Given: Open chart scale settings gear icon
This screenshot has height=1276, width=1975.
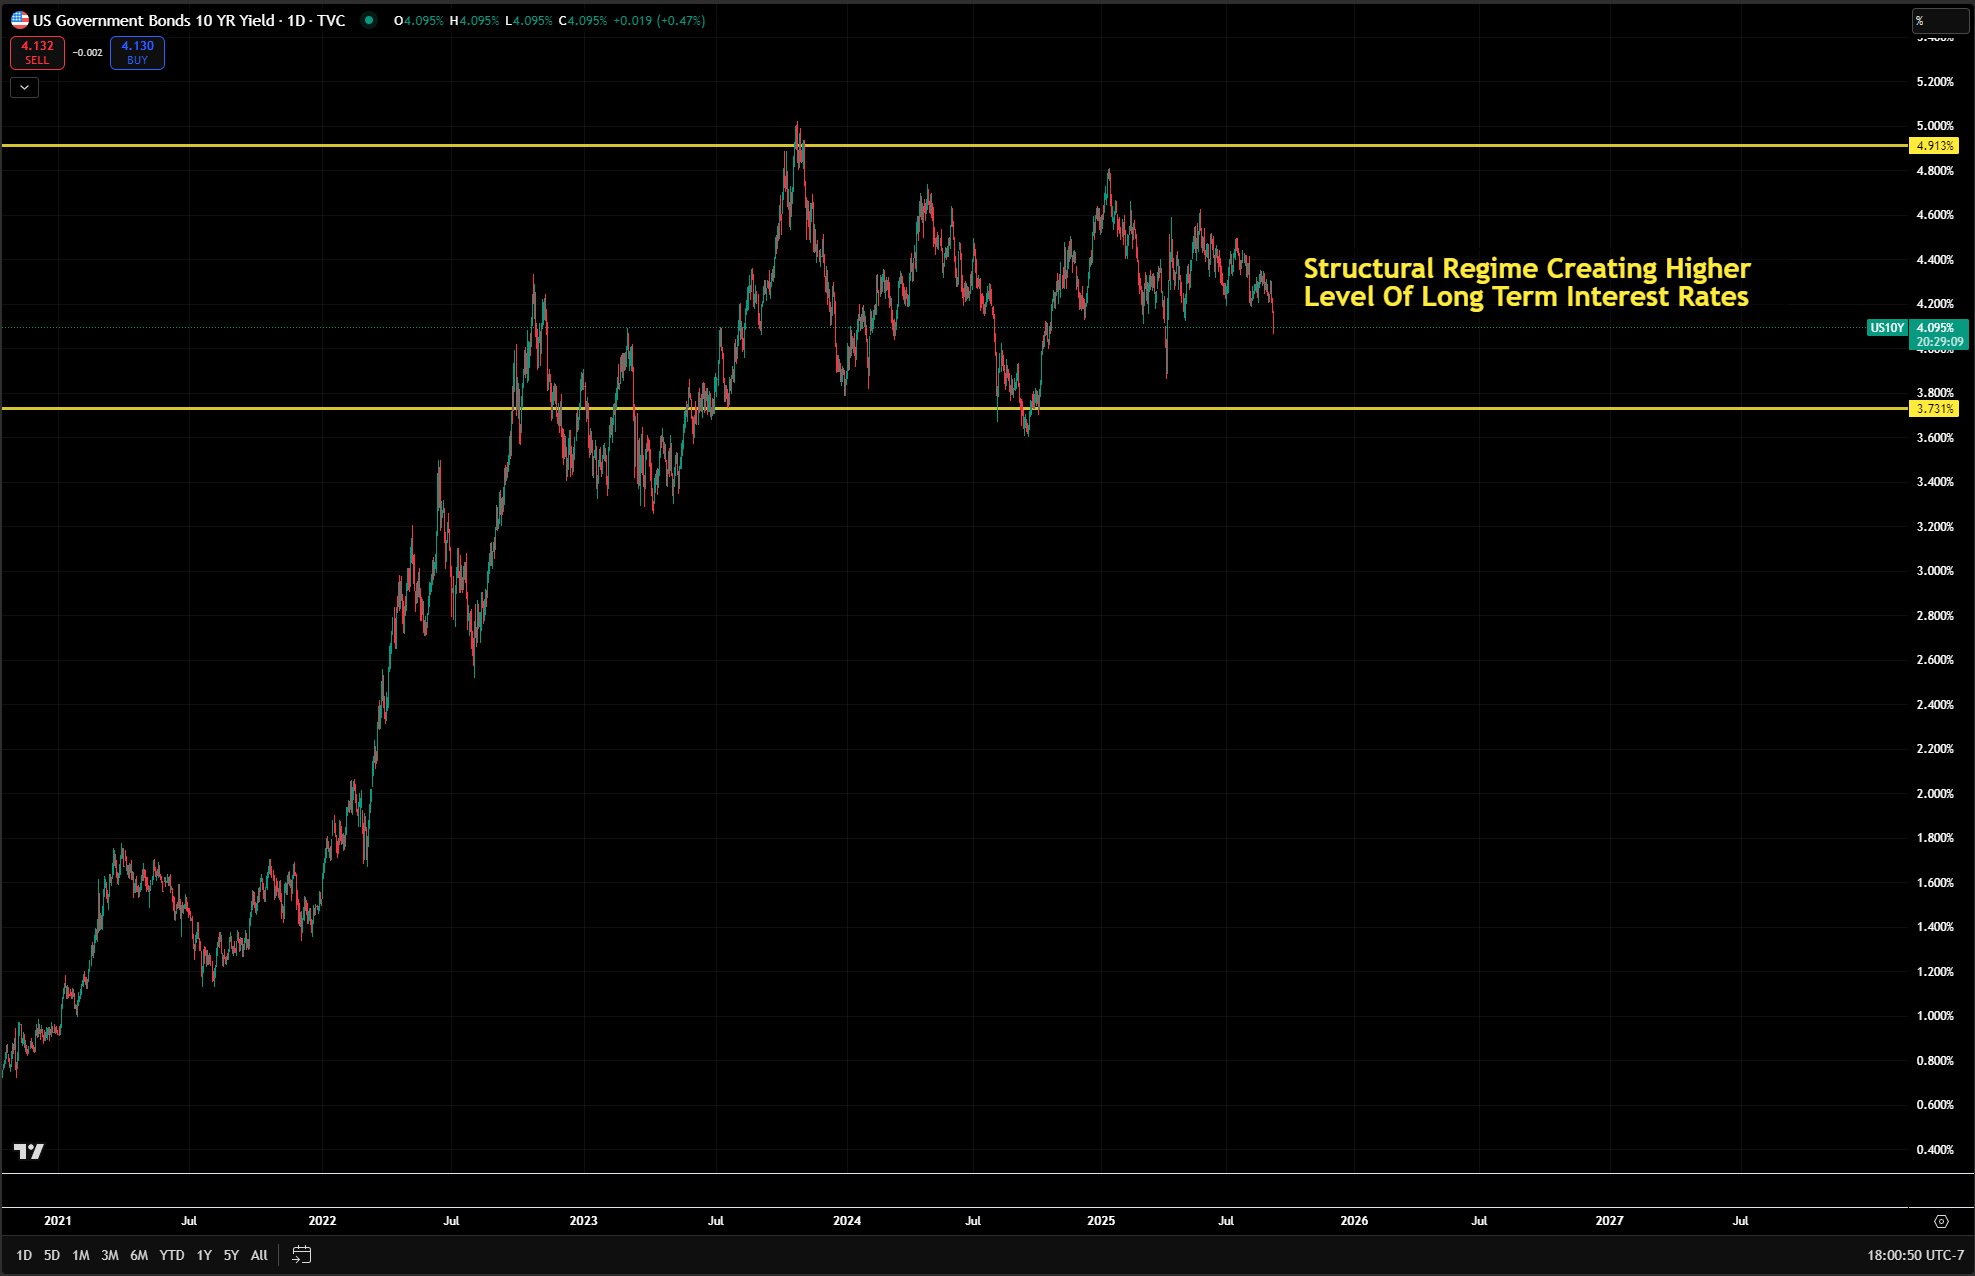Looking at the screenshot, I should click(x=1941, y=1221).
